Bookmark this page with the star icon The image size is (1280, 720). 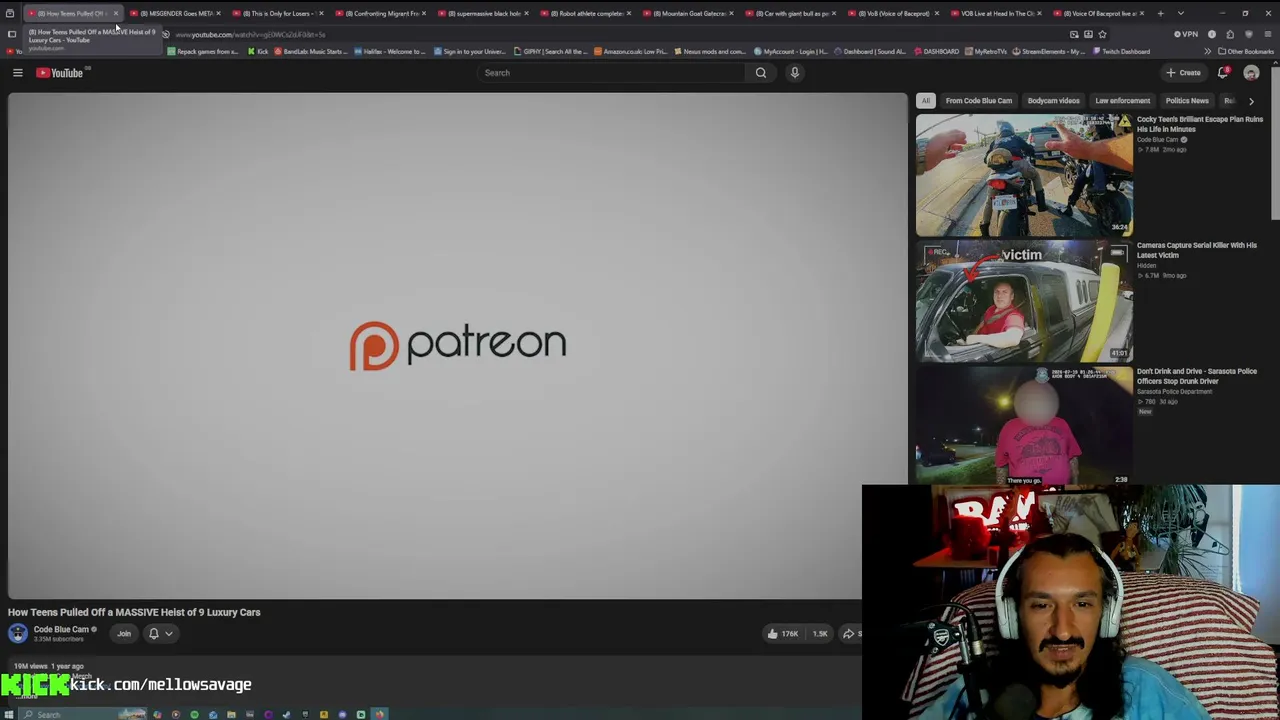[1102, 34]
